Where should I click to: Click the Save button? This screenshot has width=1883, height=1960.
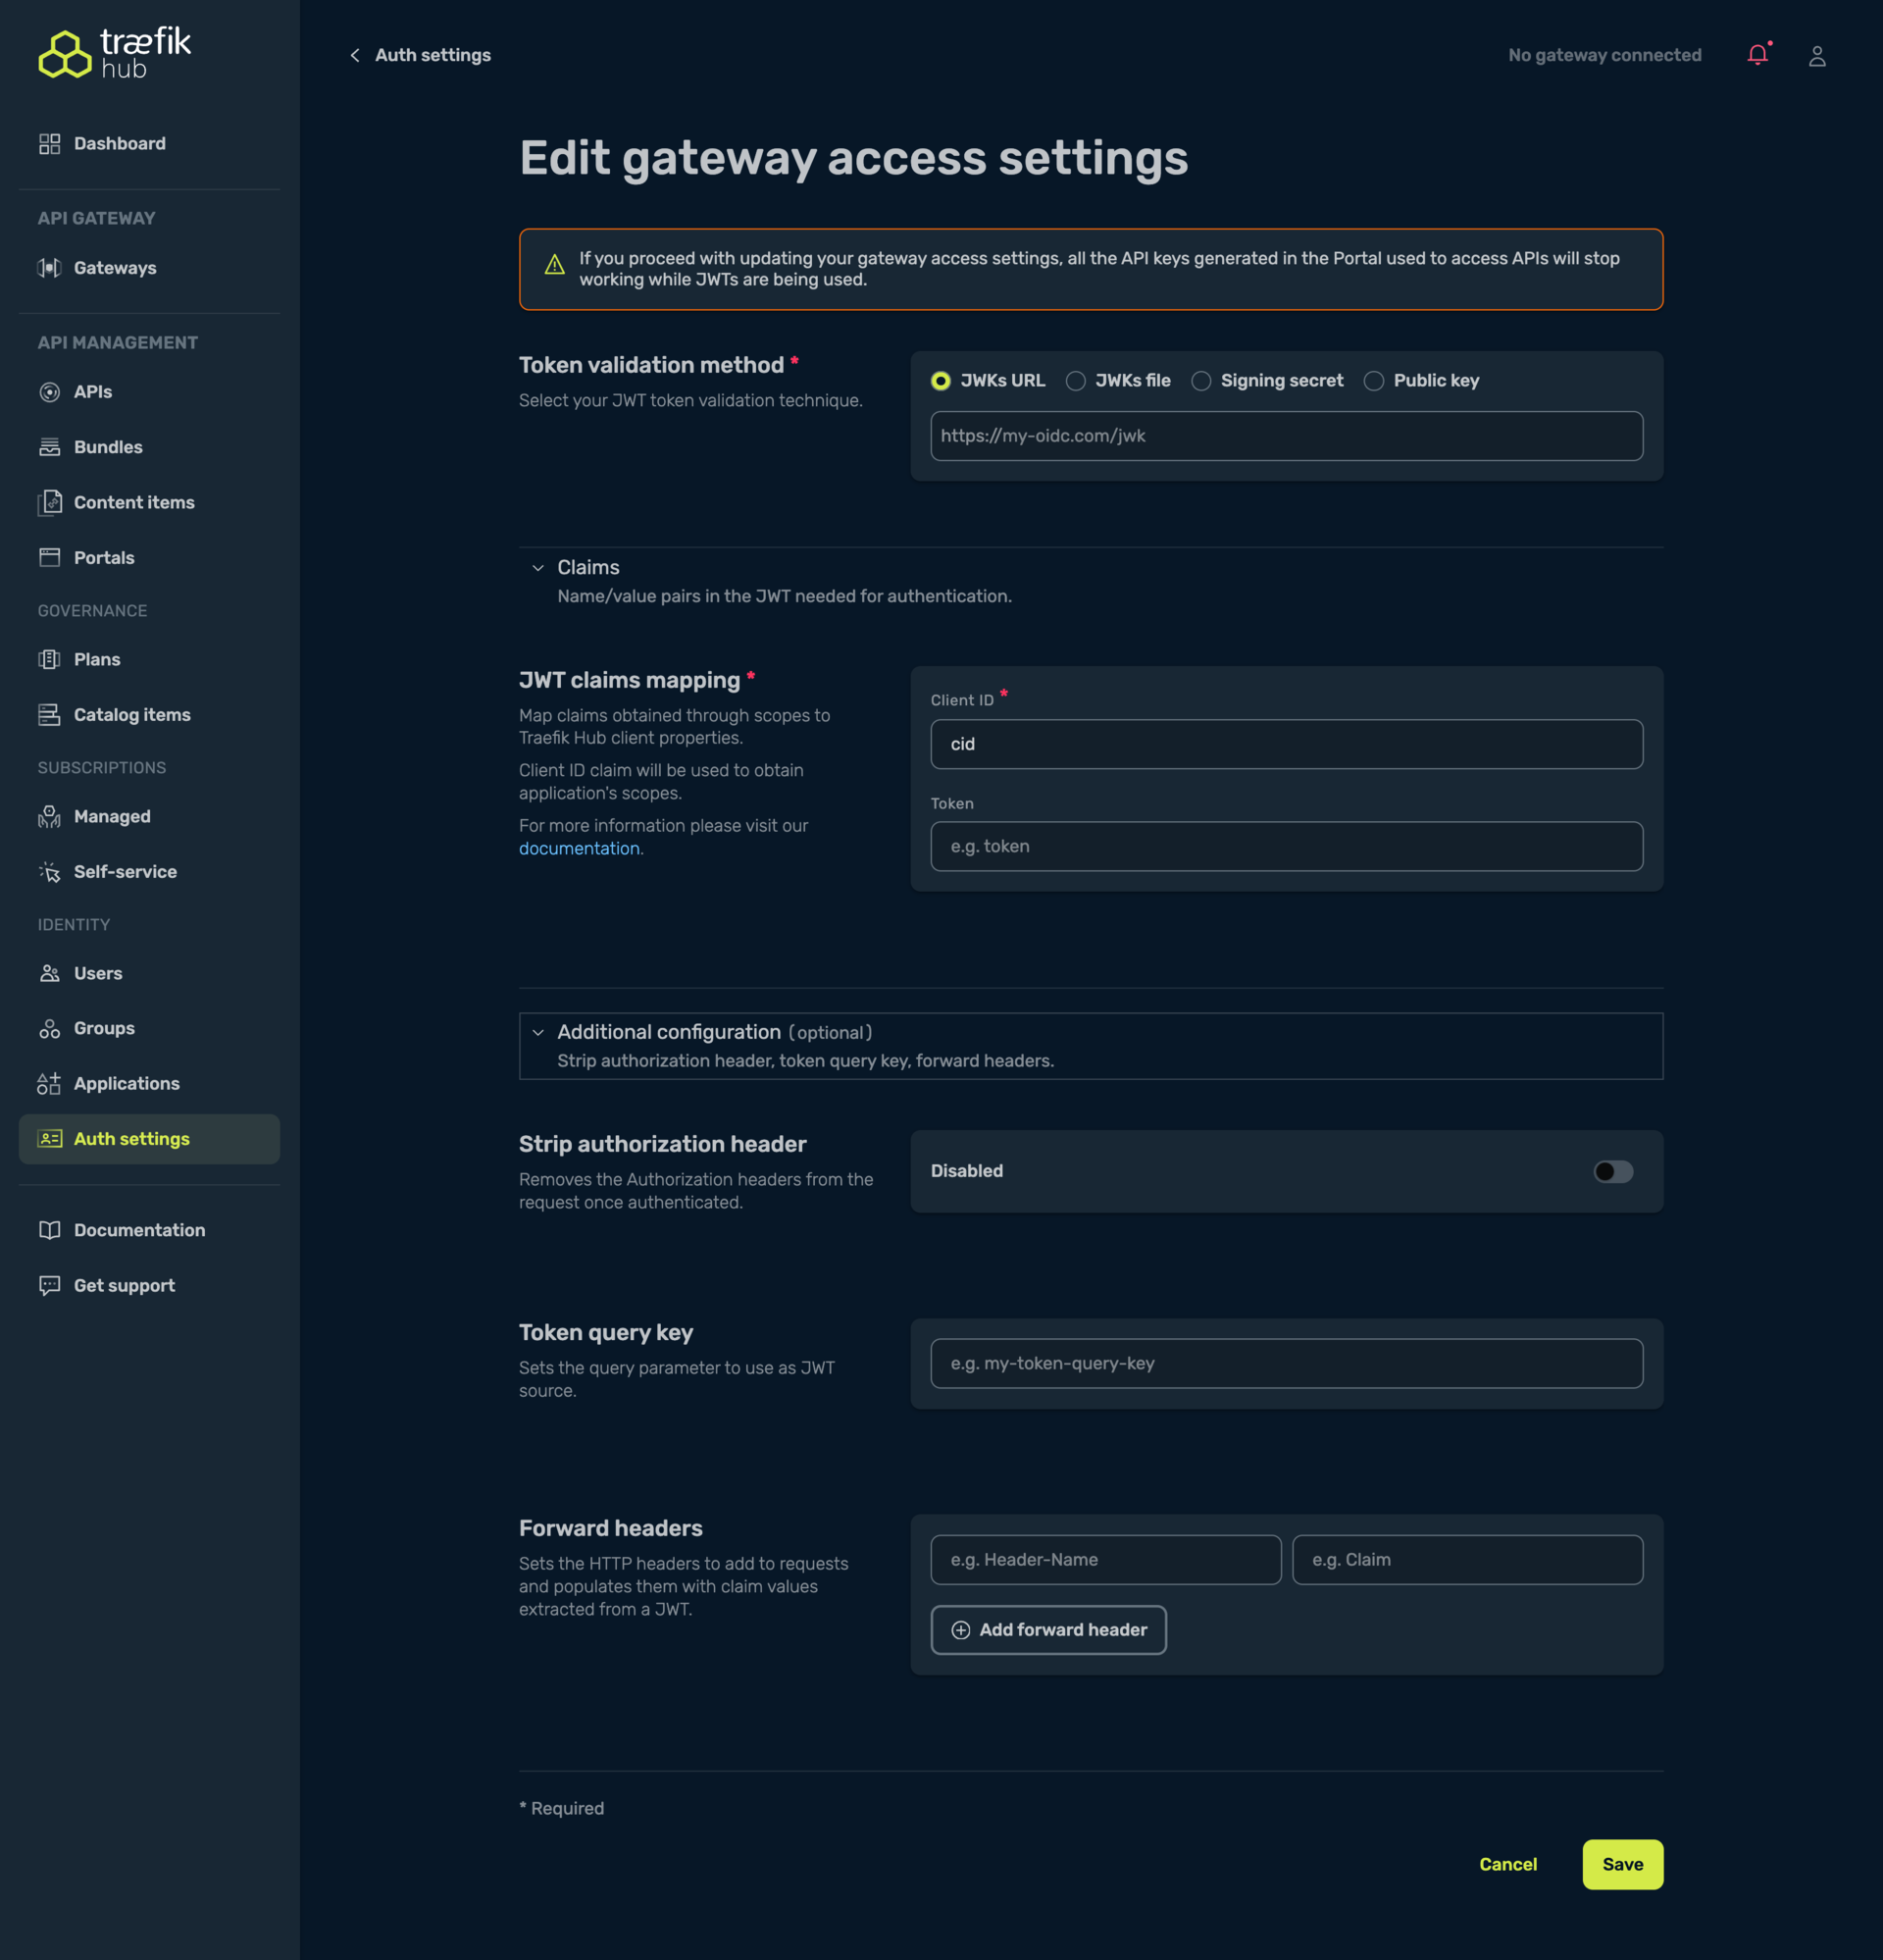[x=1622, y=1864]
